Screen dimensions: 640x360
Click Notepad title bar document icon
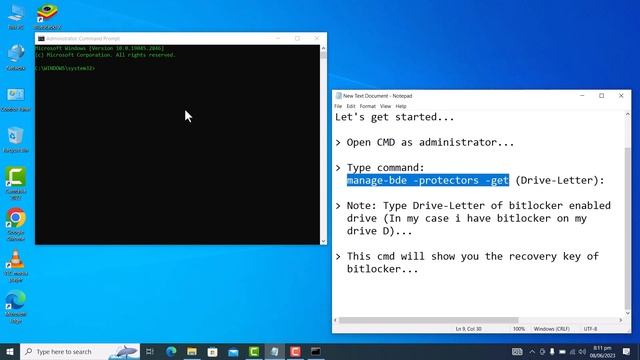point(338,96)
